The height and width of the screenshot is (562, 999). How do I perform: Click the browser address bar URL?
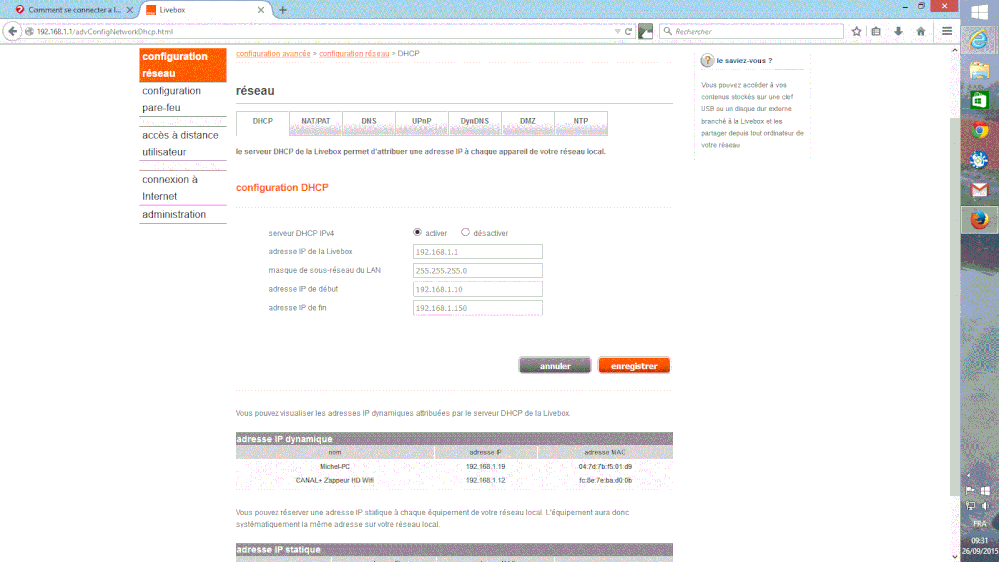coord(104,31)
